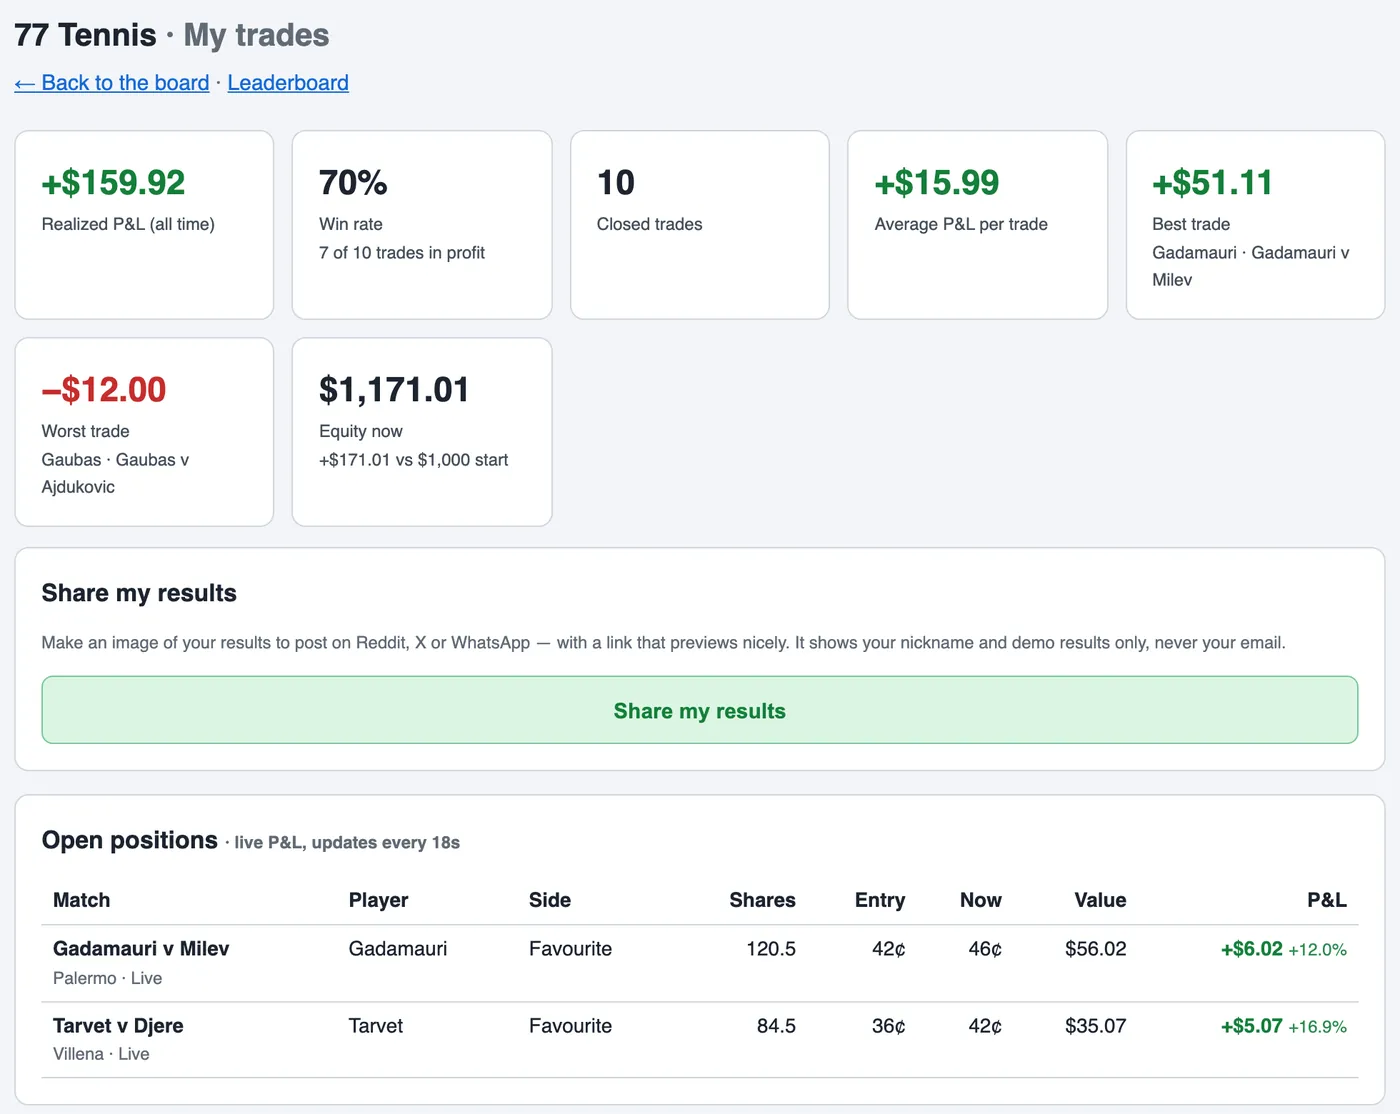Click 'Gaubas · Gaubas v Ajdukovic' text
Screen dimensions: 1400x1114
115,473
